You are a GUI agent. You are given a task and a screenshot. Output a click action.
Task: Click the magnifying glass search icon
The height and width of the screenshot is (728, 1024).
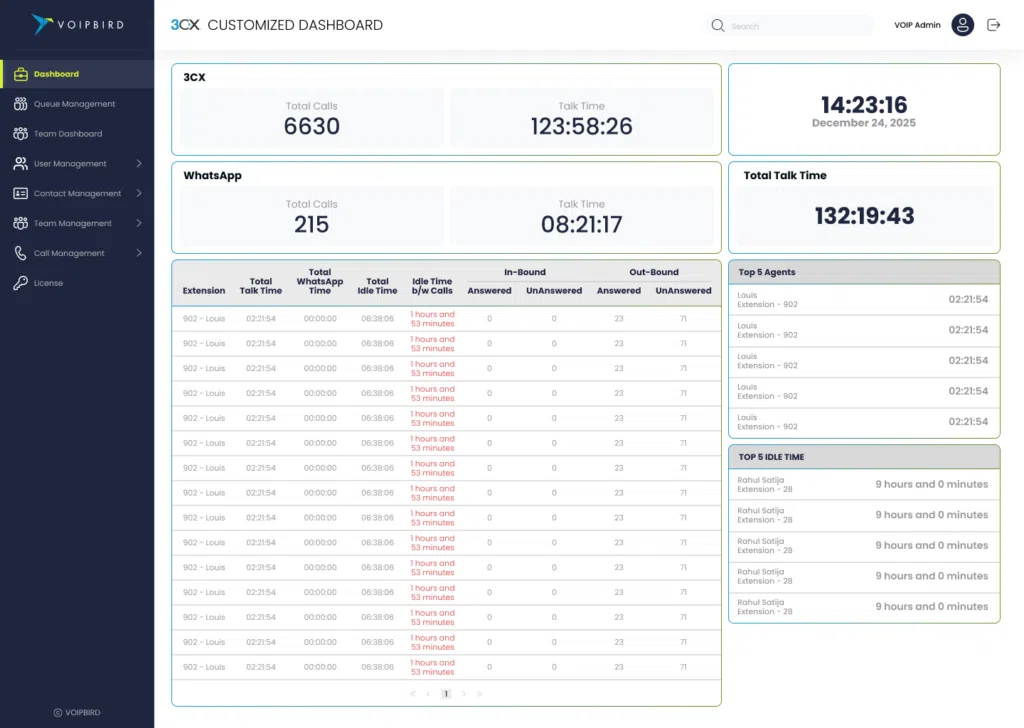coord(717,26)
